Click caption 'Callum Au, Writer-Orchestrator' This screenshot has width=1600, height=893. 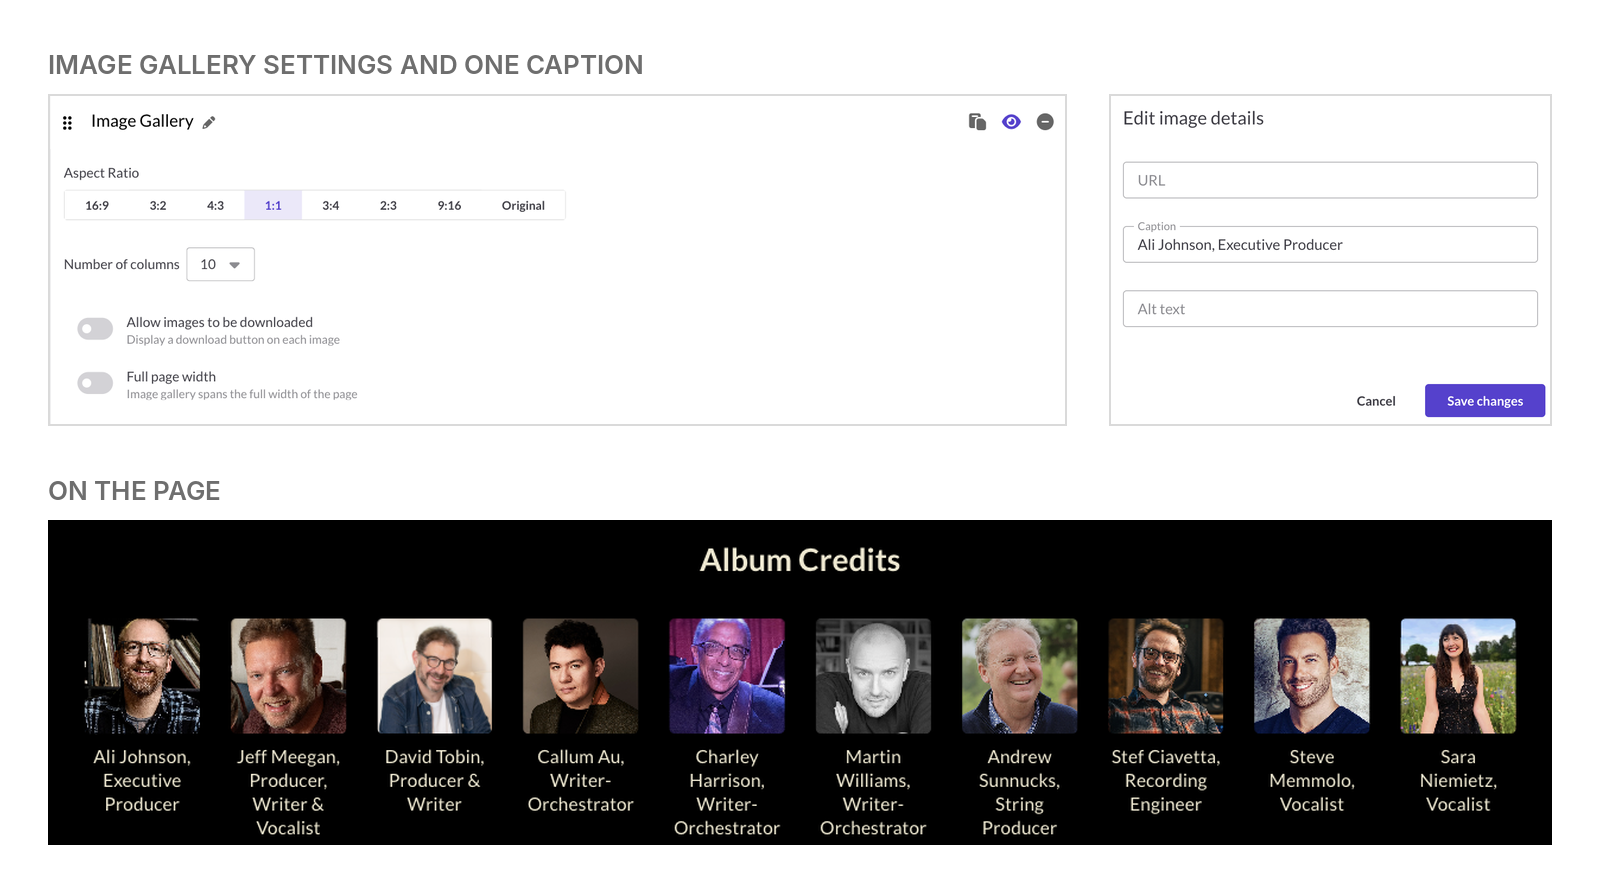click(581, 781)
